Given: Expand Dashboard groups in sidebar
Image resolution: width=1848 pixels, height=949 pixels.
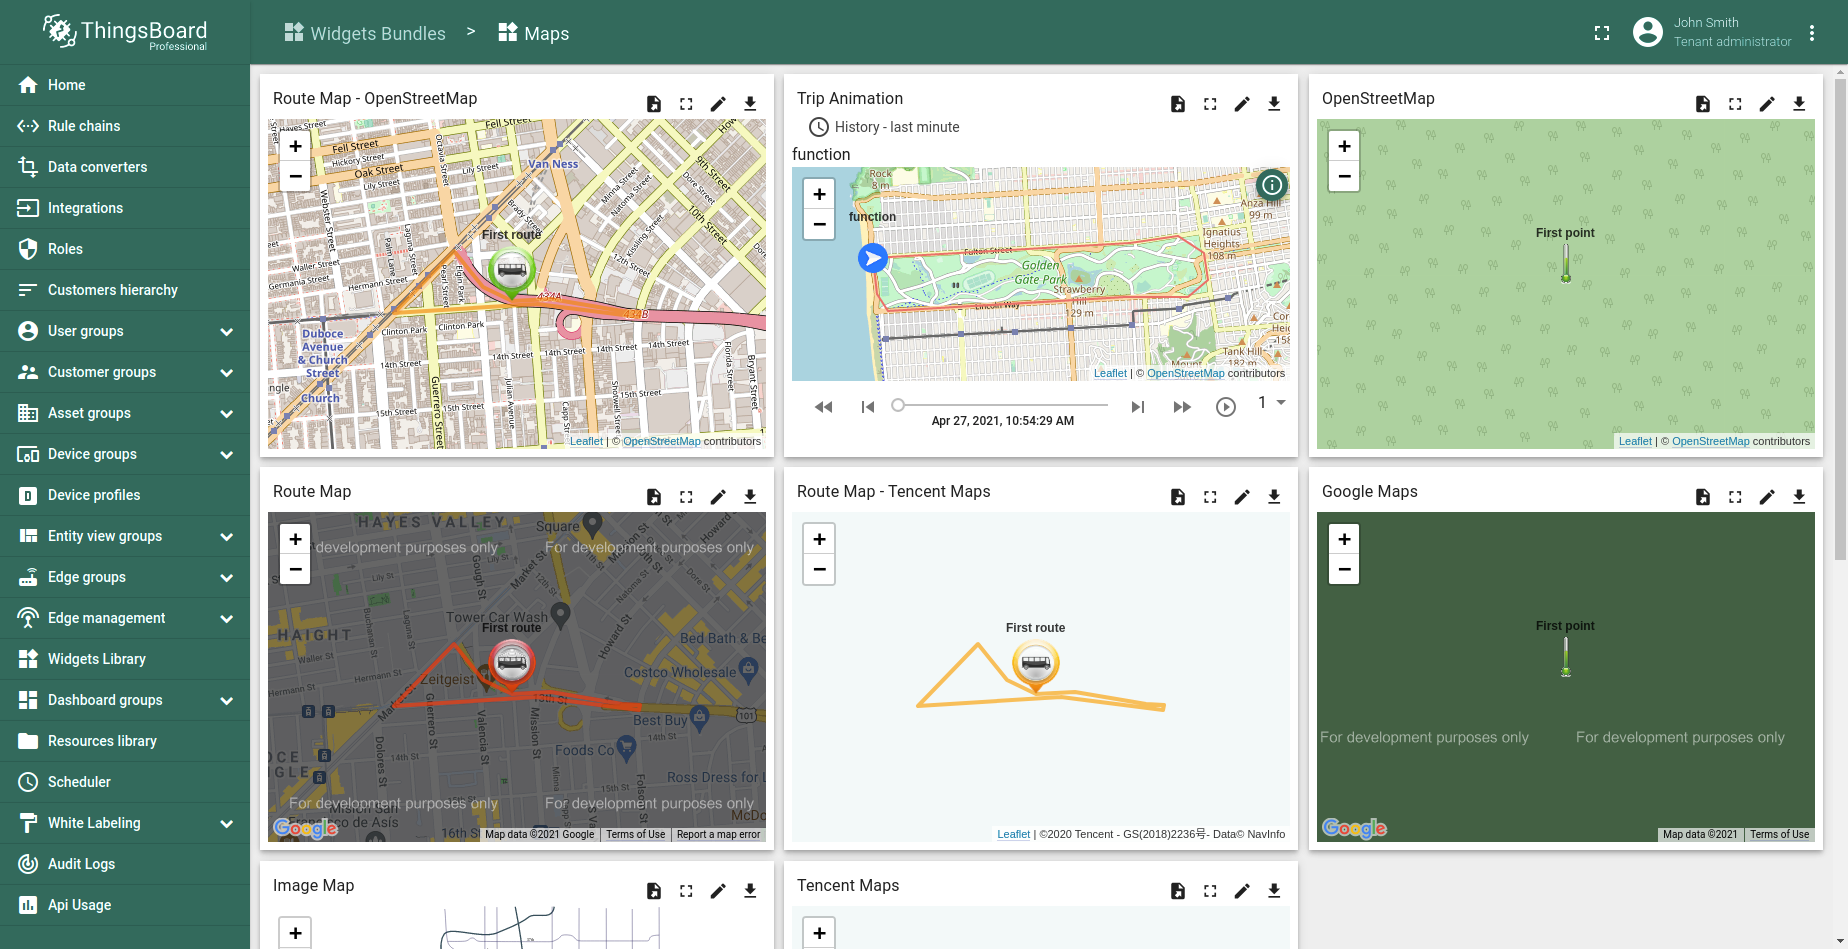Looking at the screenshot, I should pyautogui.click(x=227, y=700).
